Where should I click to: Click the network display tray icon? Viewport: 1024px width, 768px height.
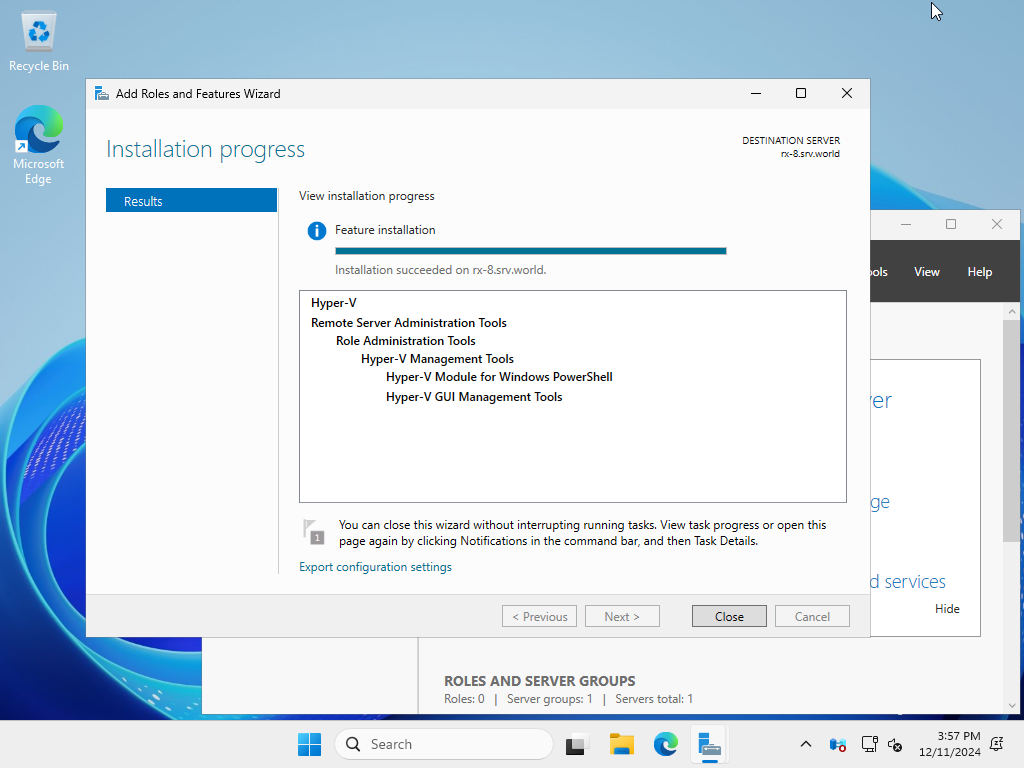(x=869, y=744)
